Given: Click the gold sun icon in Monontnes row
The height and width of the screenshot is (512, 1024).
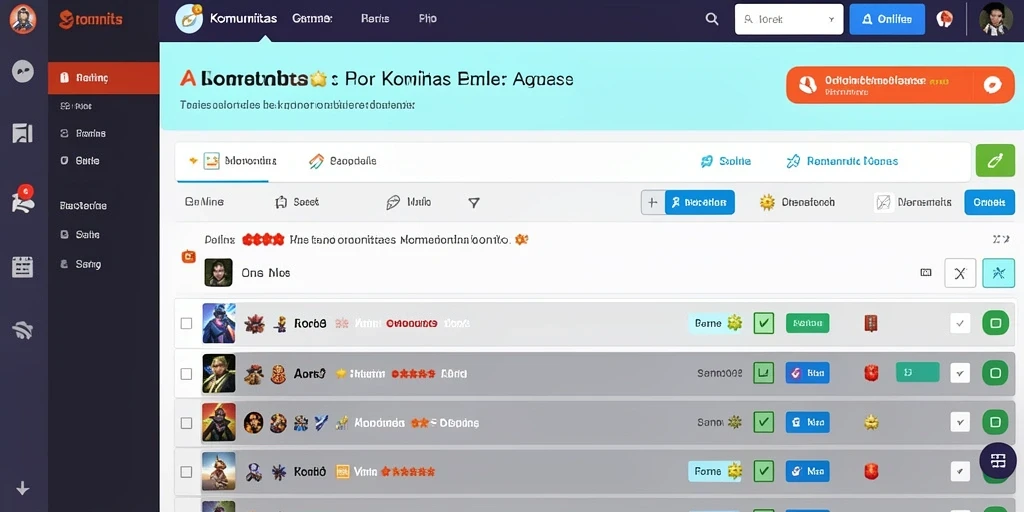Looking at the screenshot, I should pyautogui.click(x=871, y=423).
